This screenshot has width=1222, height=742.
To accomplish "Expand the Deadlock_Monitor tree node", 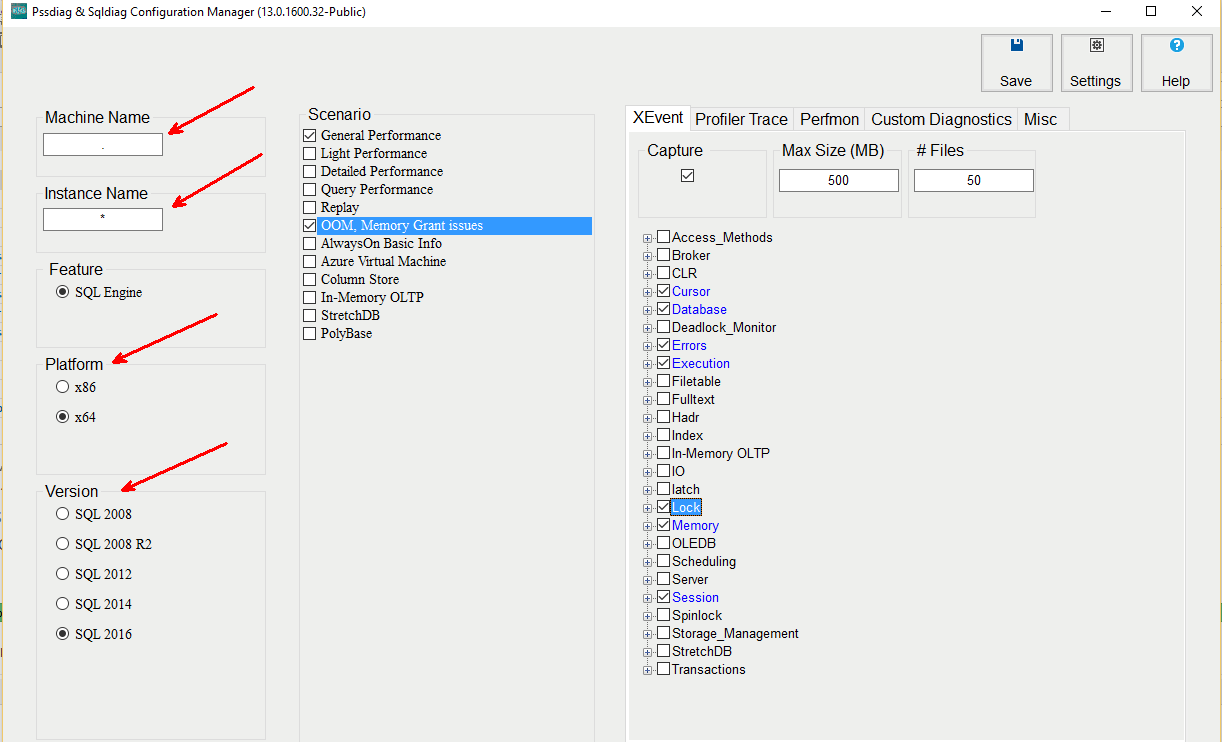I will (648, 328).
